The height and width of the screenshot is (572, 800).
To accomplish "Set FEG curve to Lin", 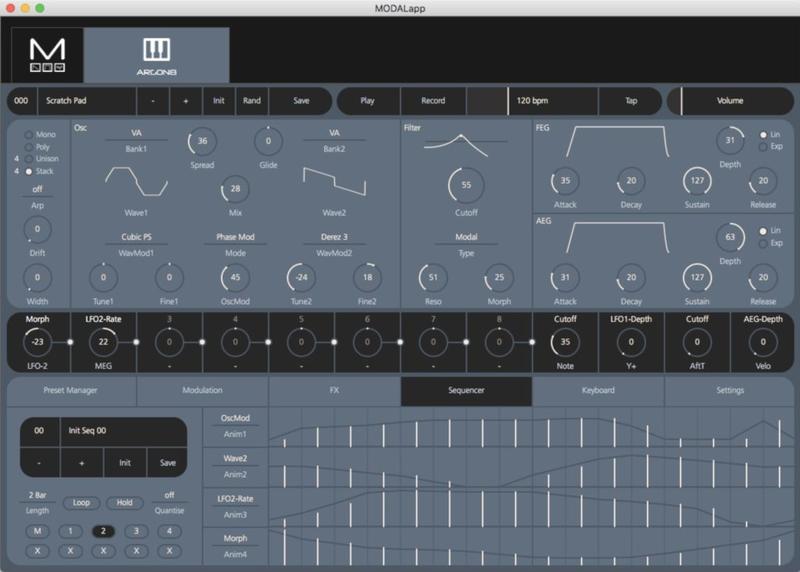I will coord(763,135).
